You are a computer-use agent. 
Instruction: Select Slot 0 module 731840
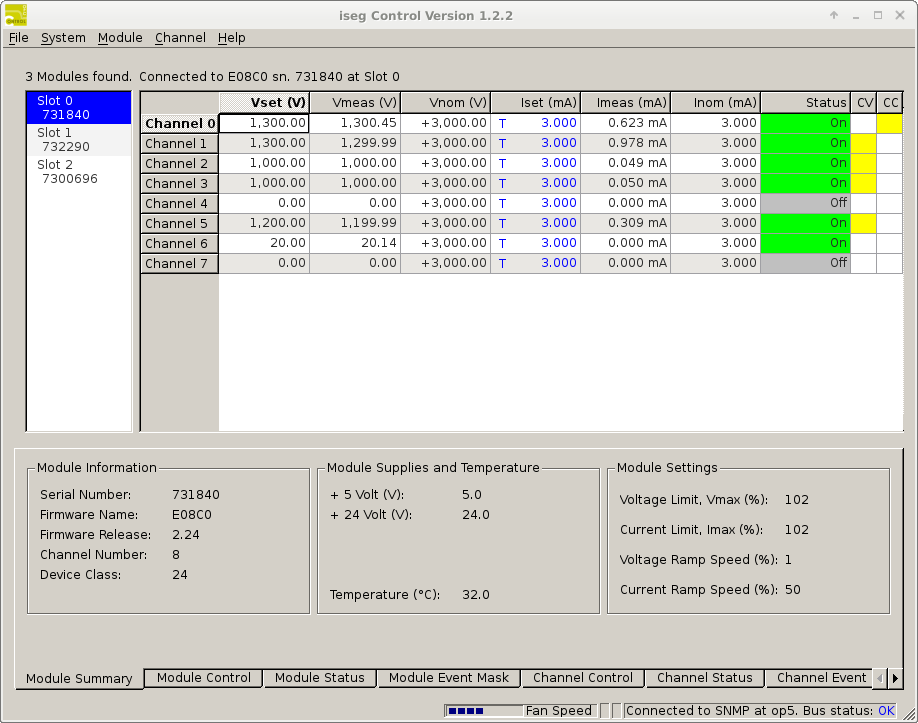coord(79,108)
